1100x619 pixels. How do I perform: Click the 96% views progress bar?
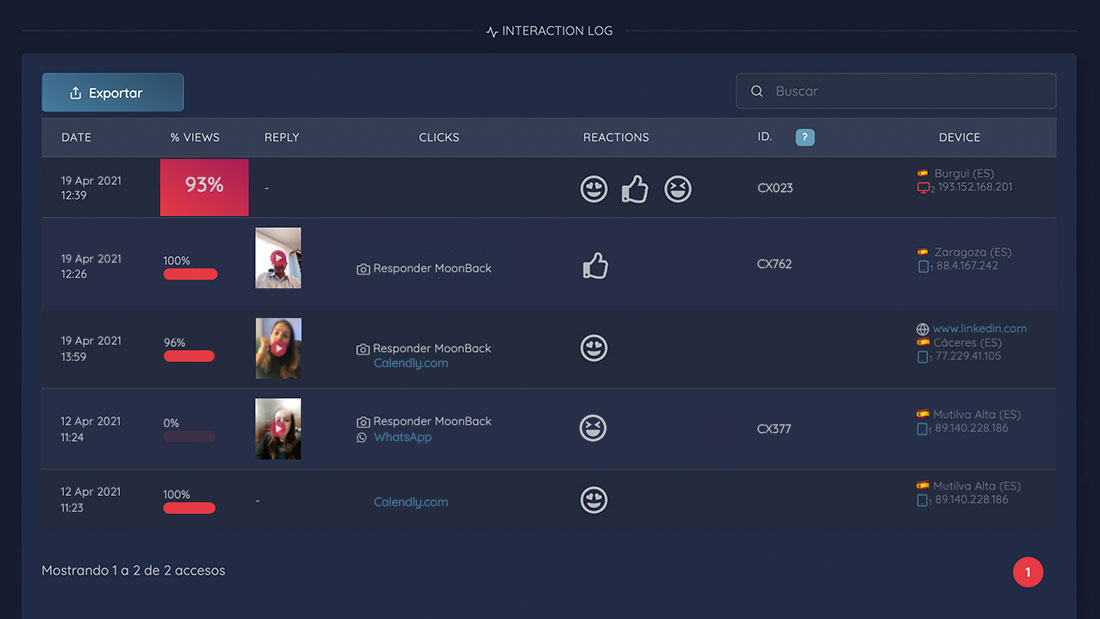click(189, 356)
